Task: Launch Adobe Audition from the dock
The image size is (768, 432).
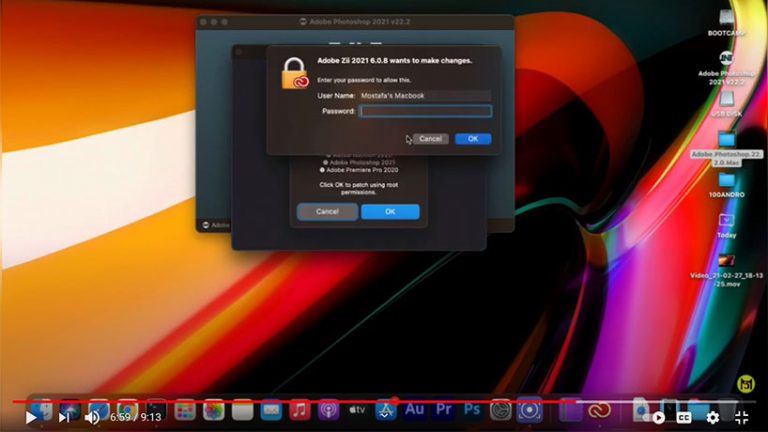Action: point(414,409)
